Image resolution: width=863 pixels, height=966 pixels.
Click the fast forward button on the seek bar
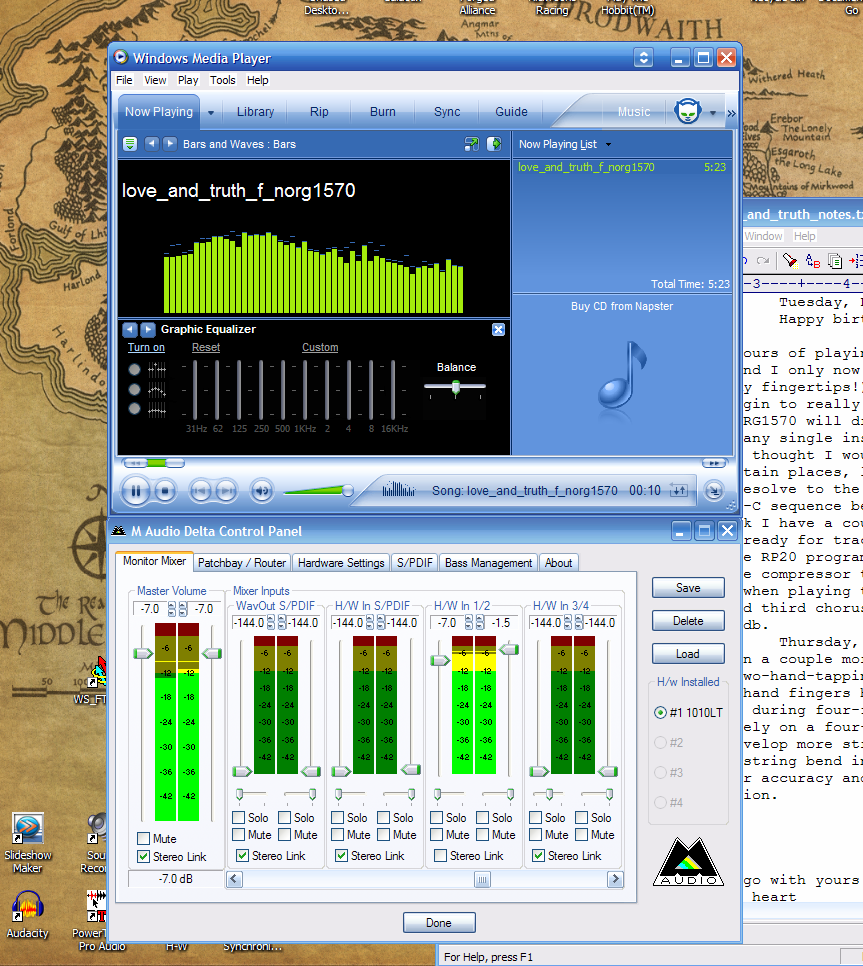(x=714, y=463)
